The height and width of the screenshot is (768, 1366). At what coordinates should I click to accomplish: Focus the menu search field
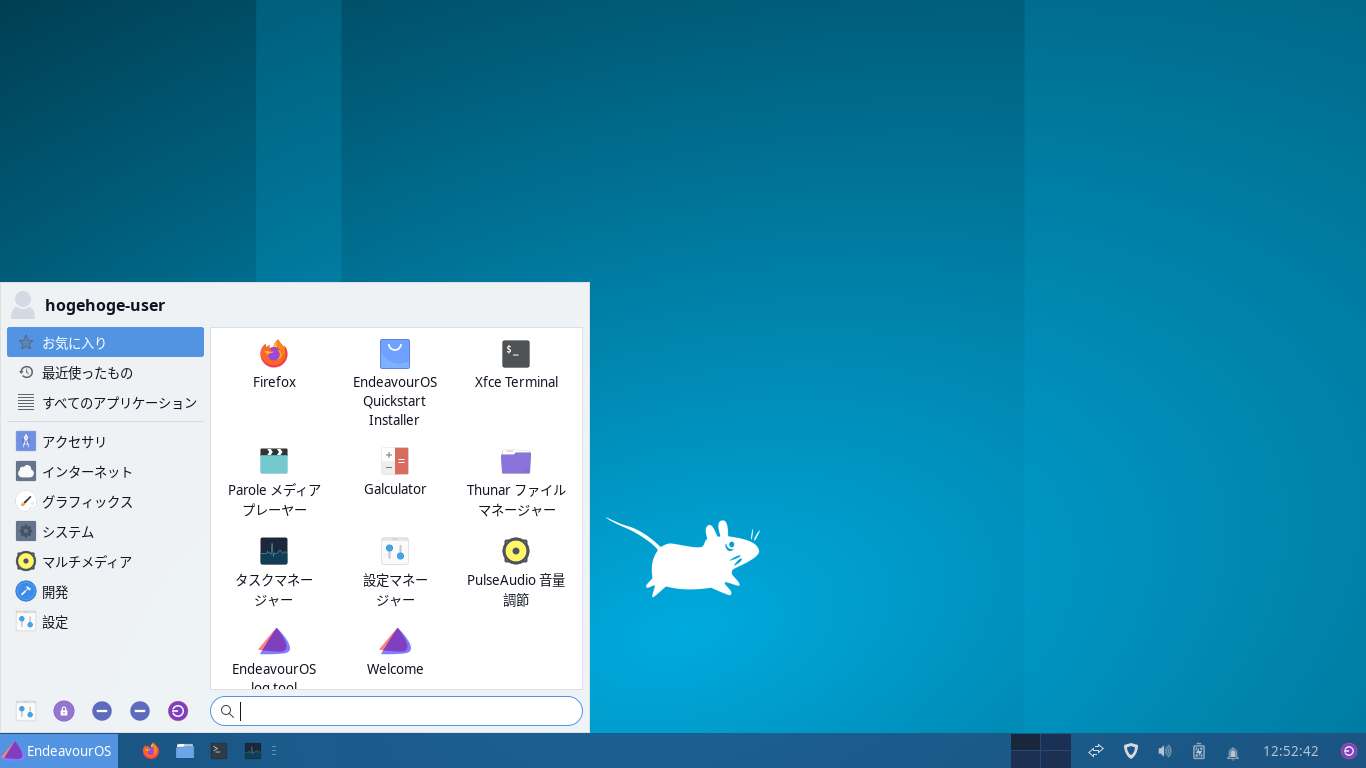396,711
